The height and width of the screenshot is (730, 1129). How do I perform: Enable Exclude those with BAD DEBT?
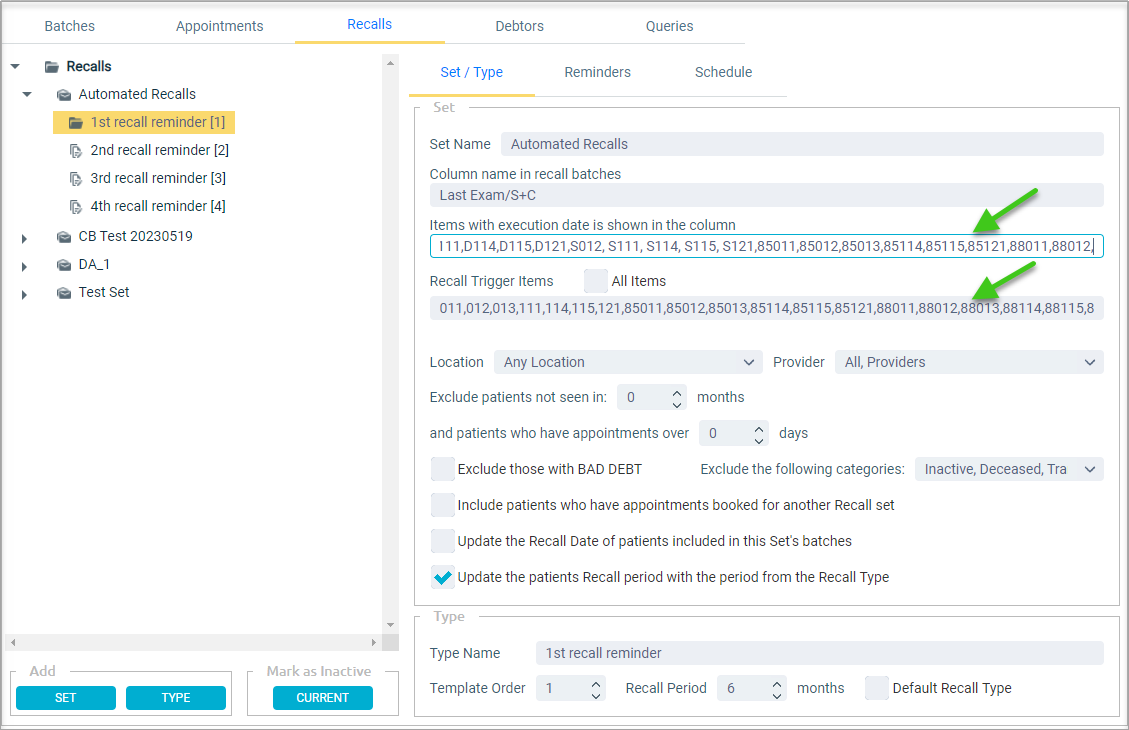pos(442,469)
